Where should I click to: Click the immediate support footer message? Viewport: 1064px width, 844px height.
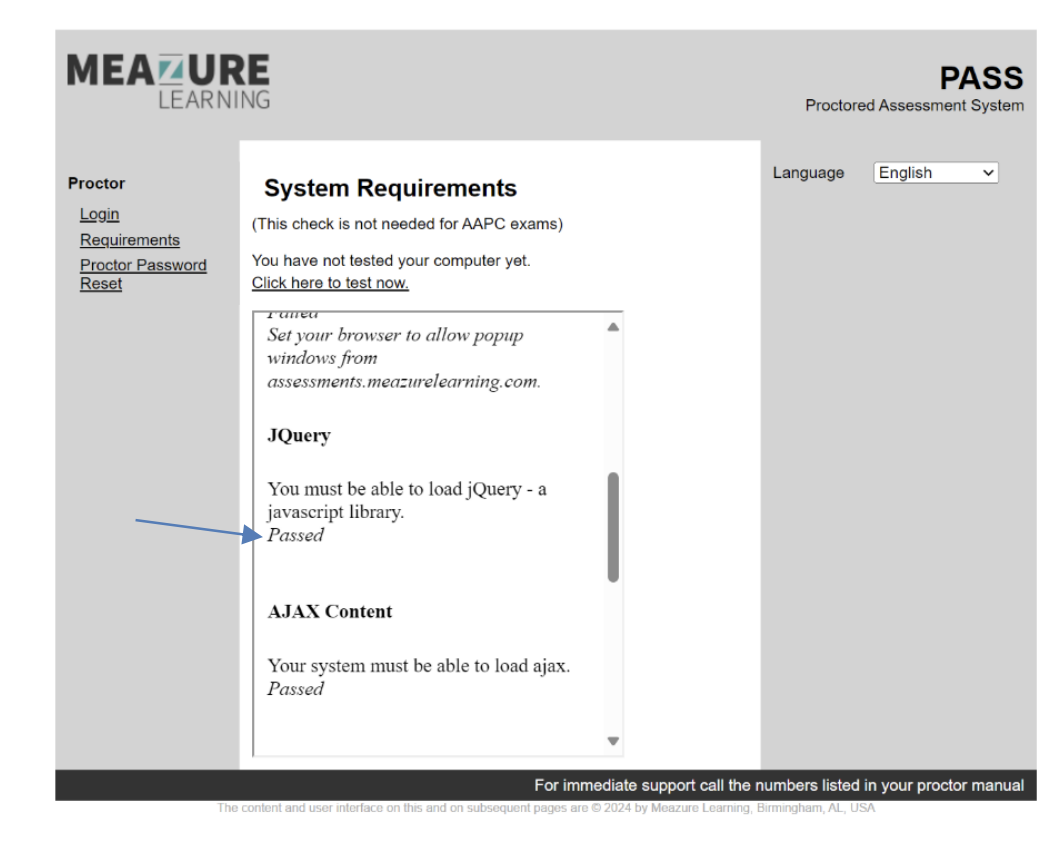coord(778,785)
